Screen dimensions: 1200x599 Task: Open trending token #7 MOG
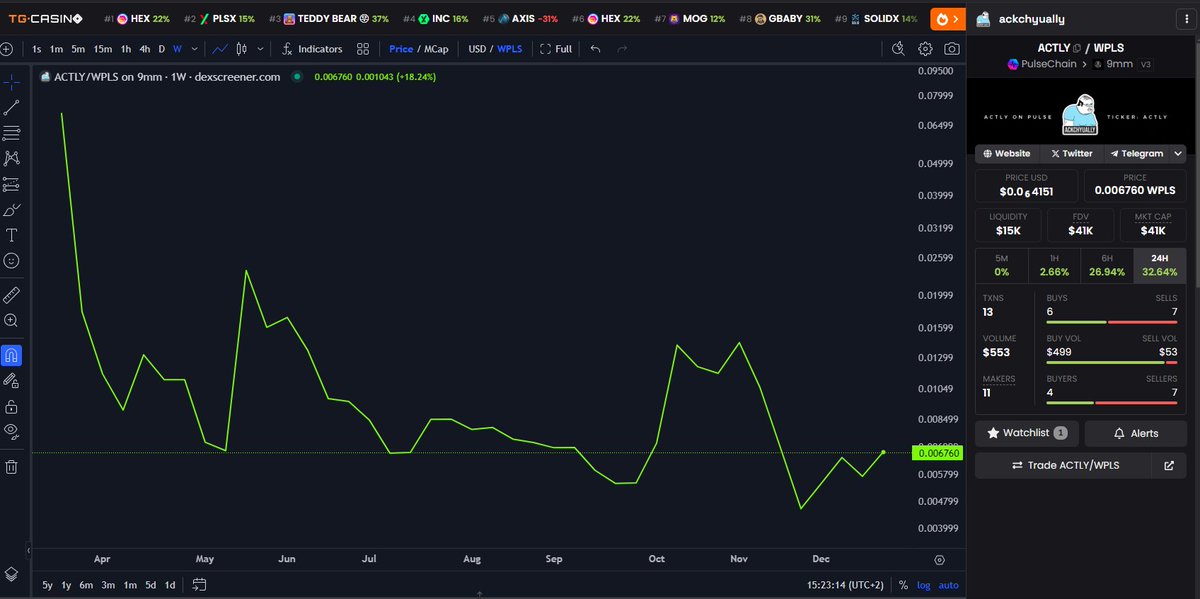tap(690, 19)
